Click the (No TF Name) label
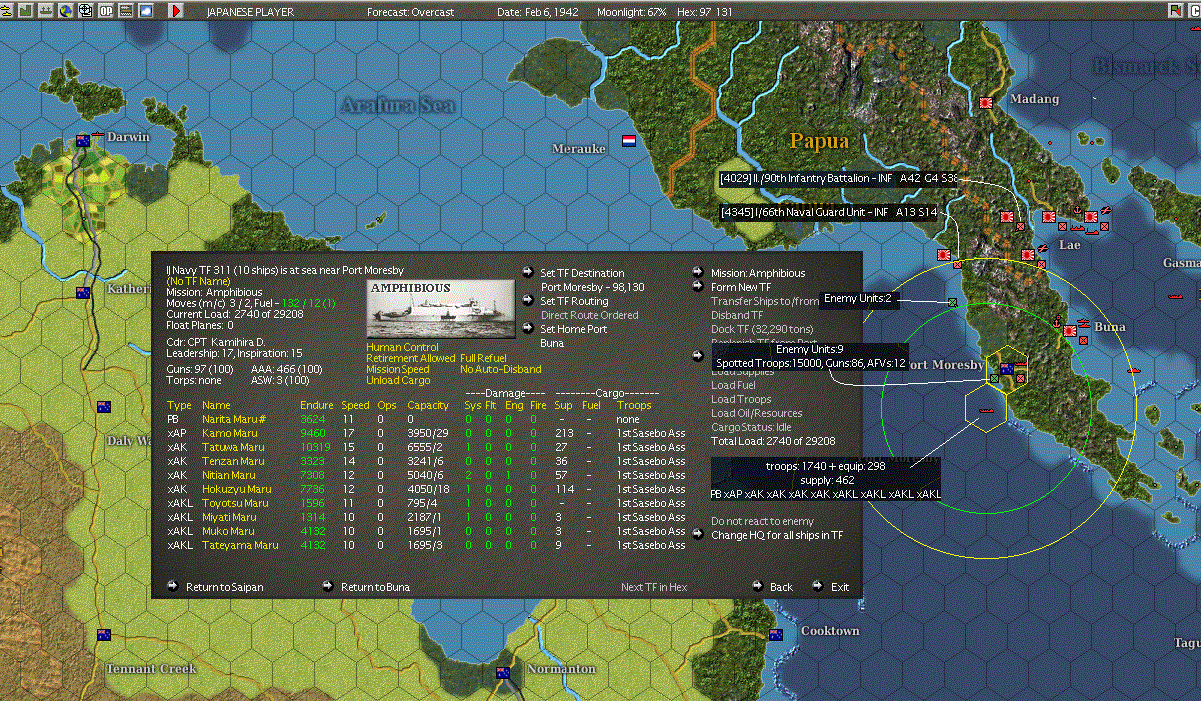The width and height of the screenshot is (1201, 701). tap(198, 282)
